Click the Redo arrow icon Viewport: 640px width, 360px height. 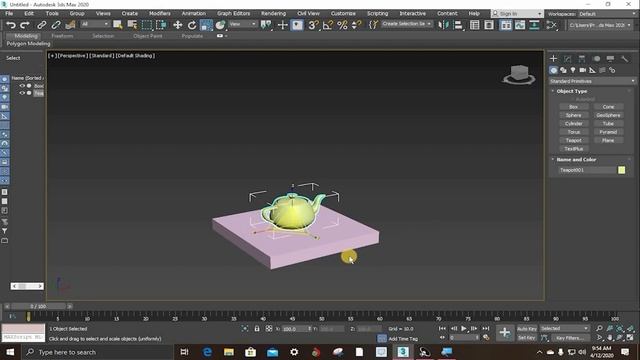point(25,25)
